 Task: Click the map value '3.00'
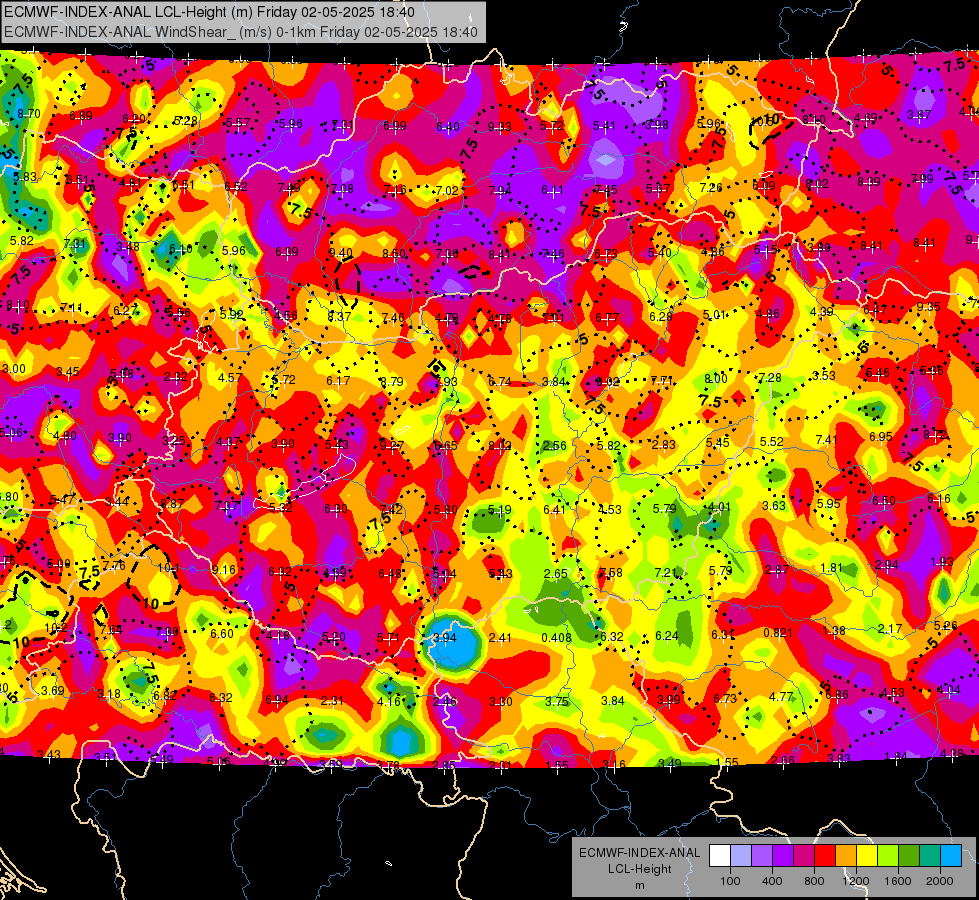coord(14,368)
